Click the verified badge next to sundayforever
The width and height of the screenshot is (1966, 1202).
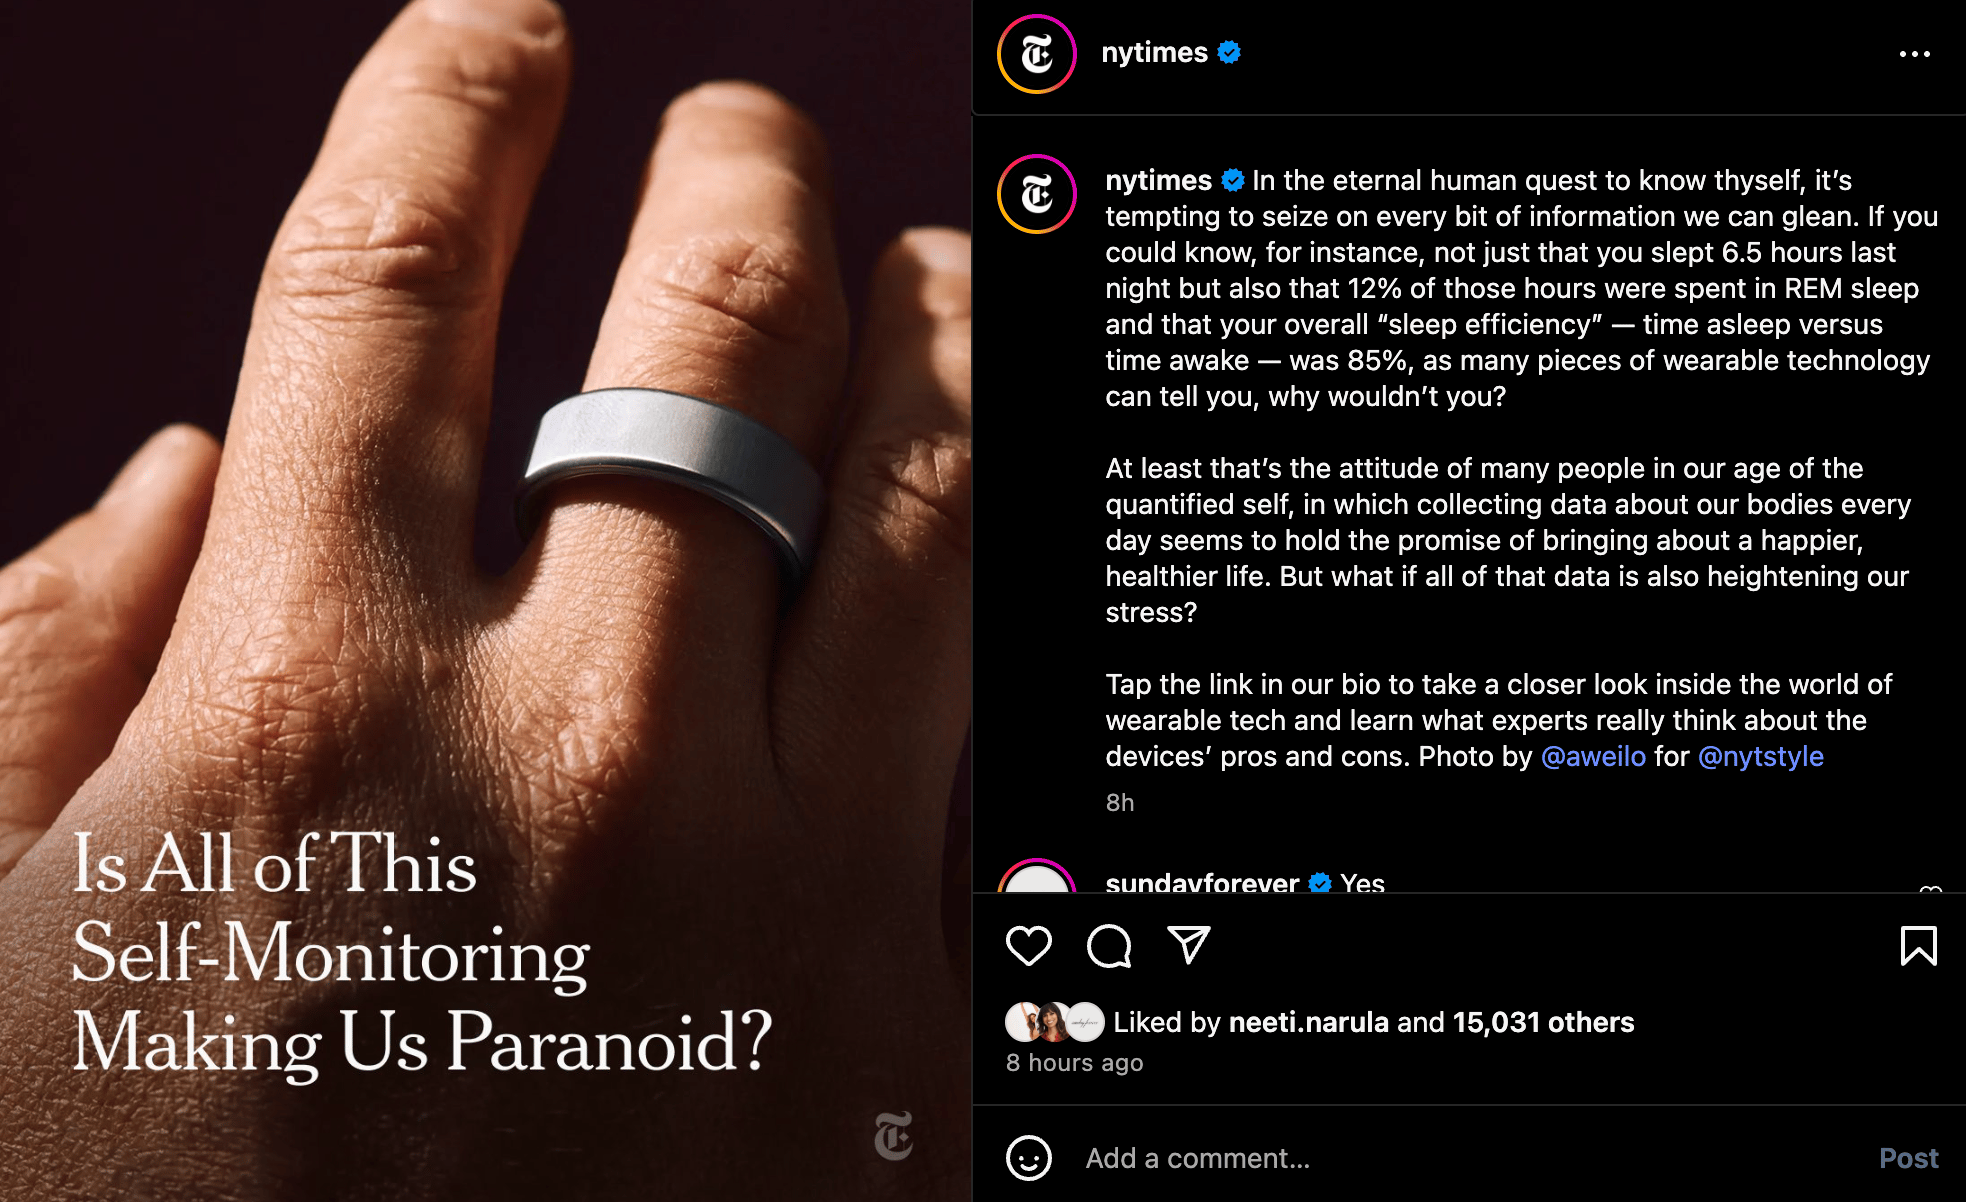[1320, 883]
